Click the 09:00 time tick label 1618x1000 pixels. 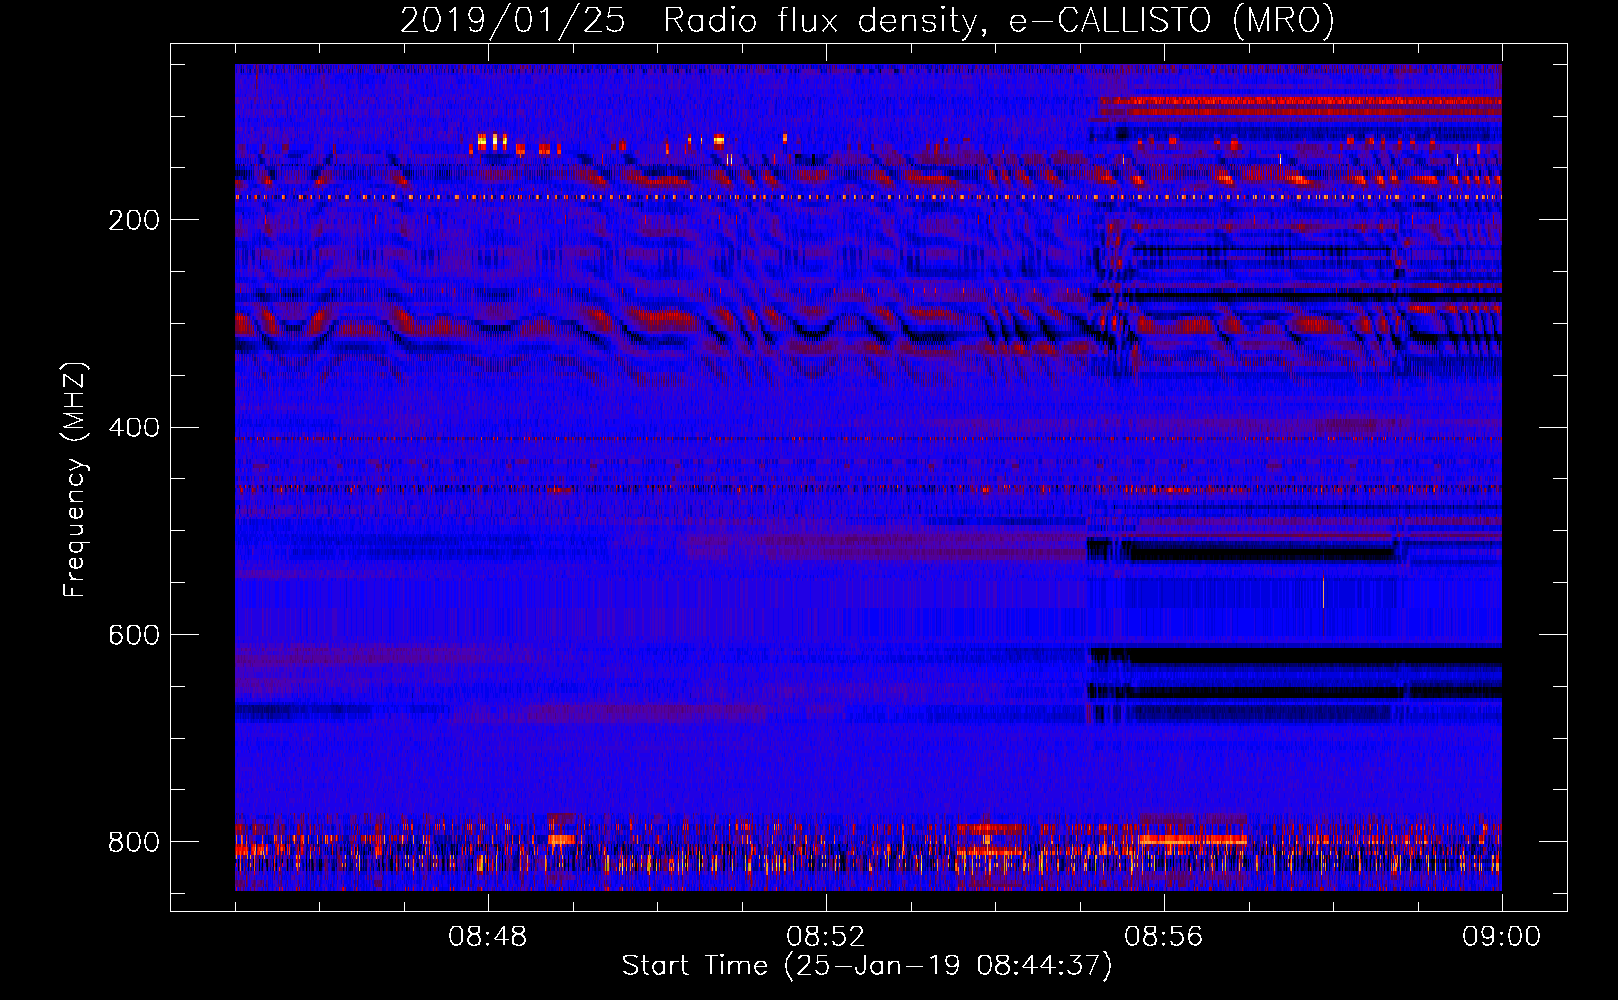pyautogui.click(x=1501, y=937)
